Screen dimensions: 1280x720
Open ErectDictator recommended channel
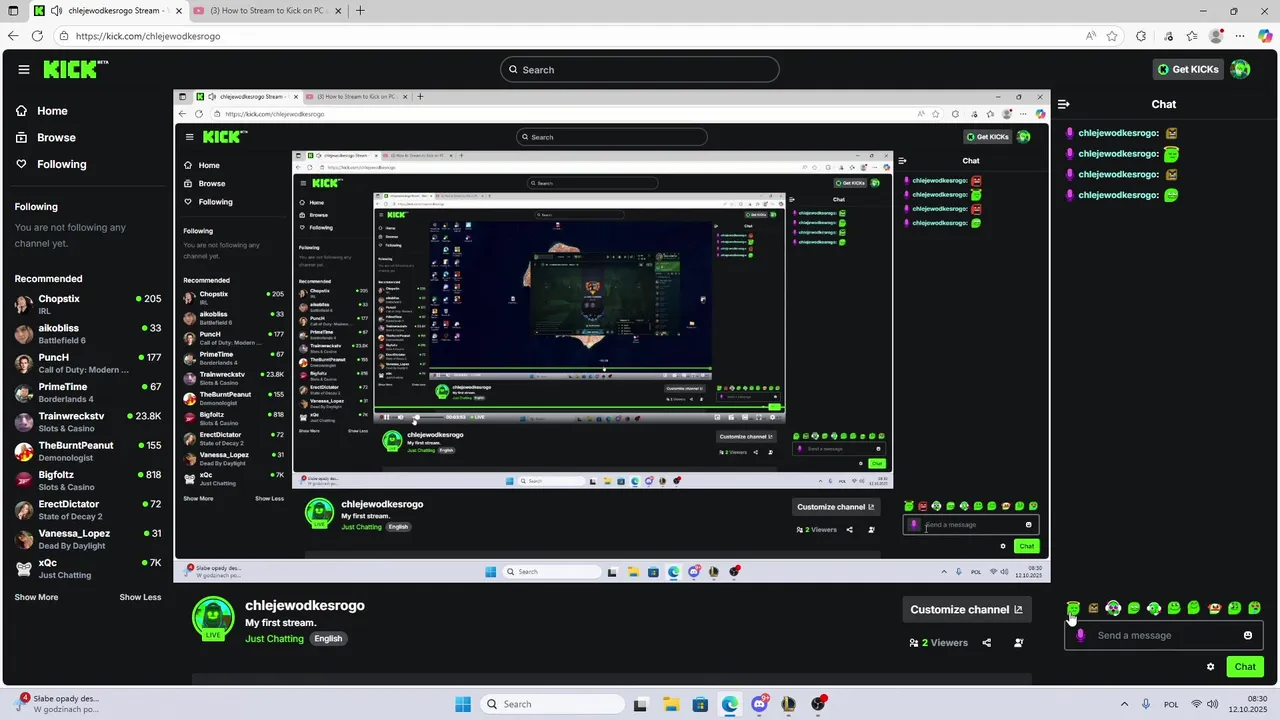[88, 510]
